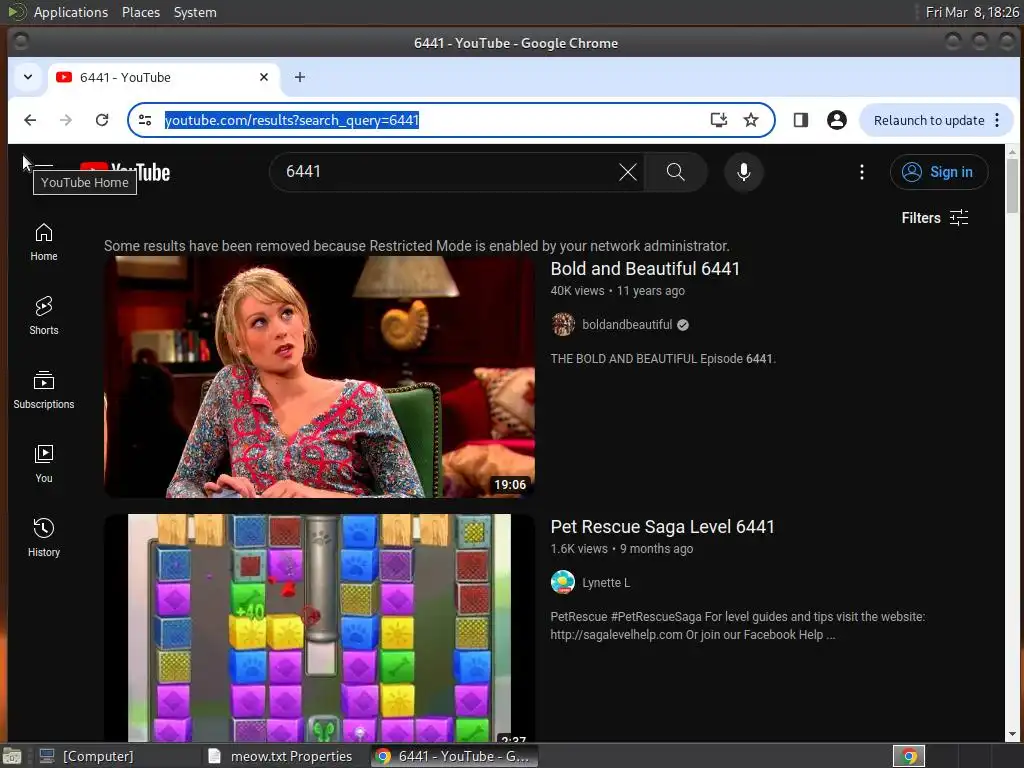Open boldandbeautiful channel avatar
Viewport: 1024px width, 768px height.
coord(563,325)
